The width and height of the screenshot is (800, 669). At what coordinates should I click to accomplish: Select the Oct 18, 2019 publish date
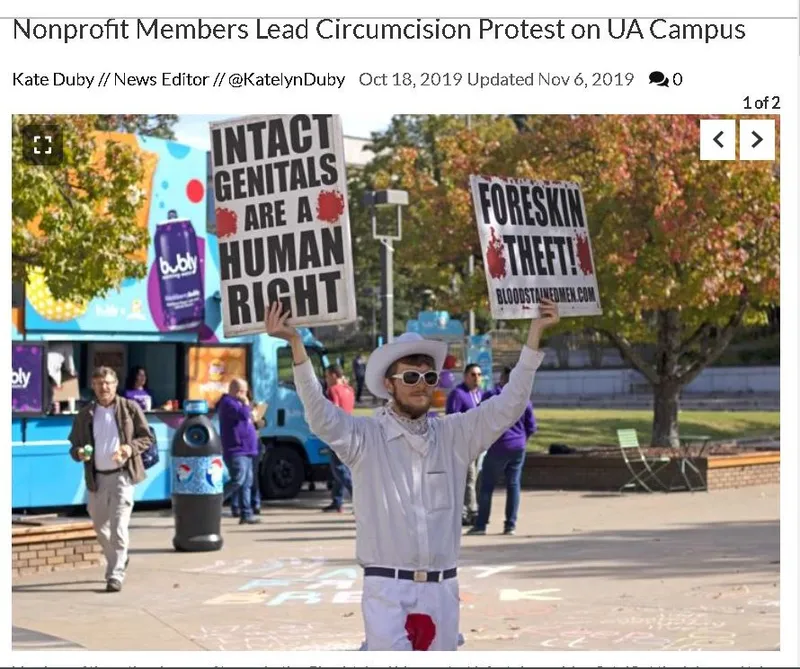click(x=410, y=80)
